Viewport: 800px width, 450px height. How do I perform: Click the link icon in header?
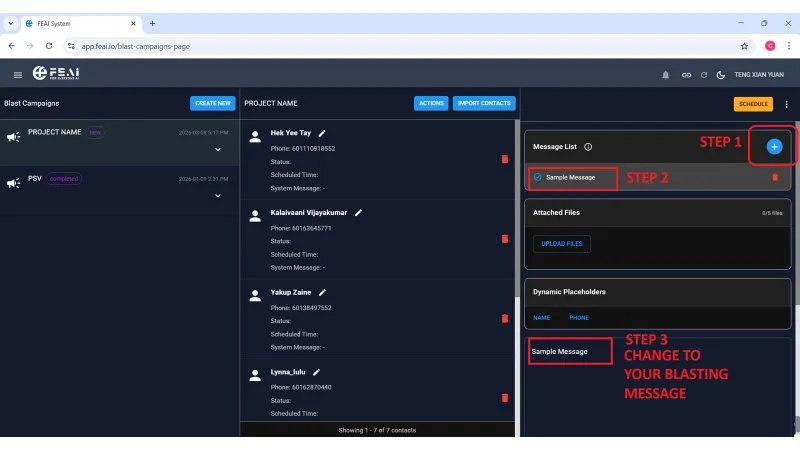click(x=686, y=75)
